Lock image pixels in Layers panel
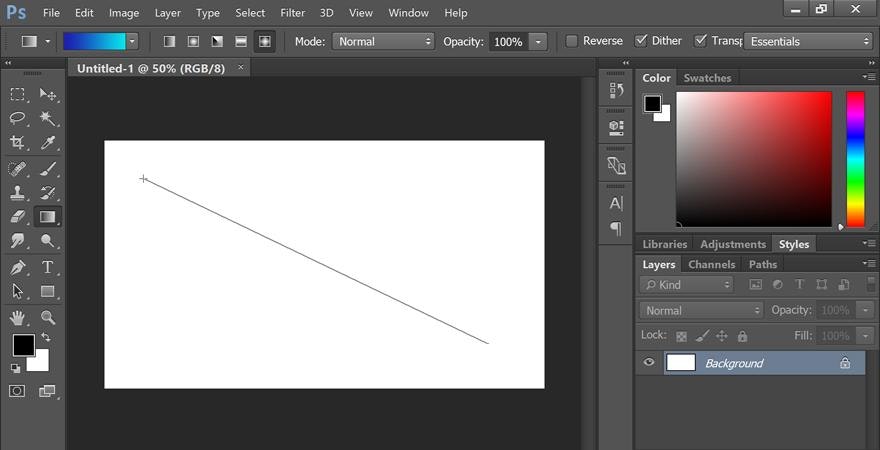This screenshot has height=450, width=880. (702, 336)
